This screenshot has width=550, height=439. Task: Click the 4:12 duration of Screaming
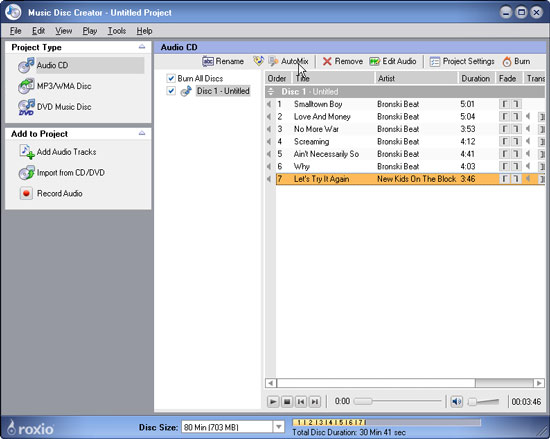(x=468, y=142)
